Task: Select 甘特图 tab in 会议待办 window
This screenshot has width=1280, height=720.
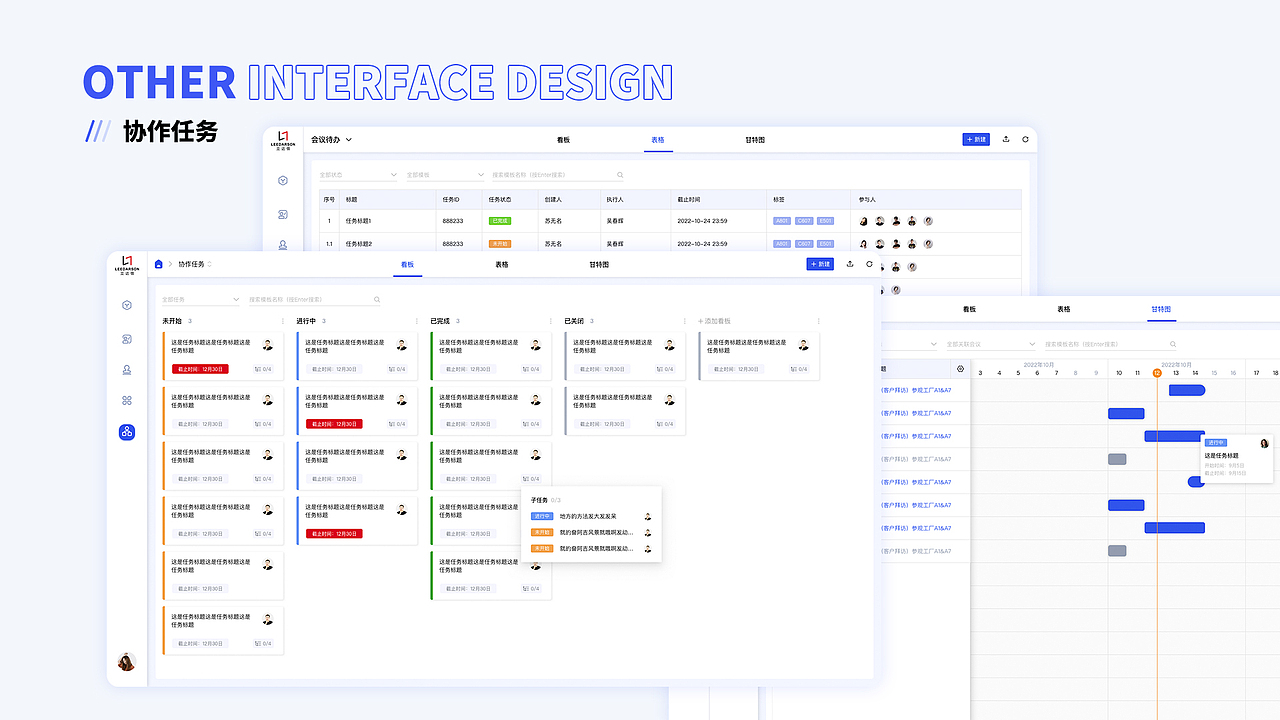Action: tap(755, 140)
